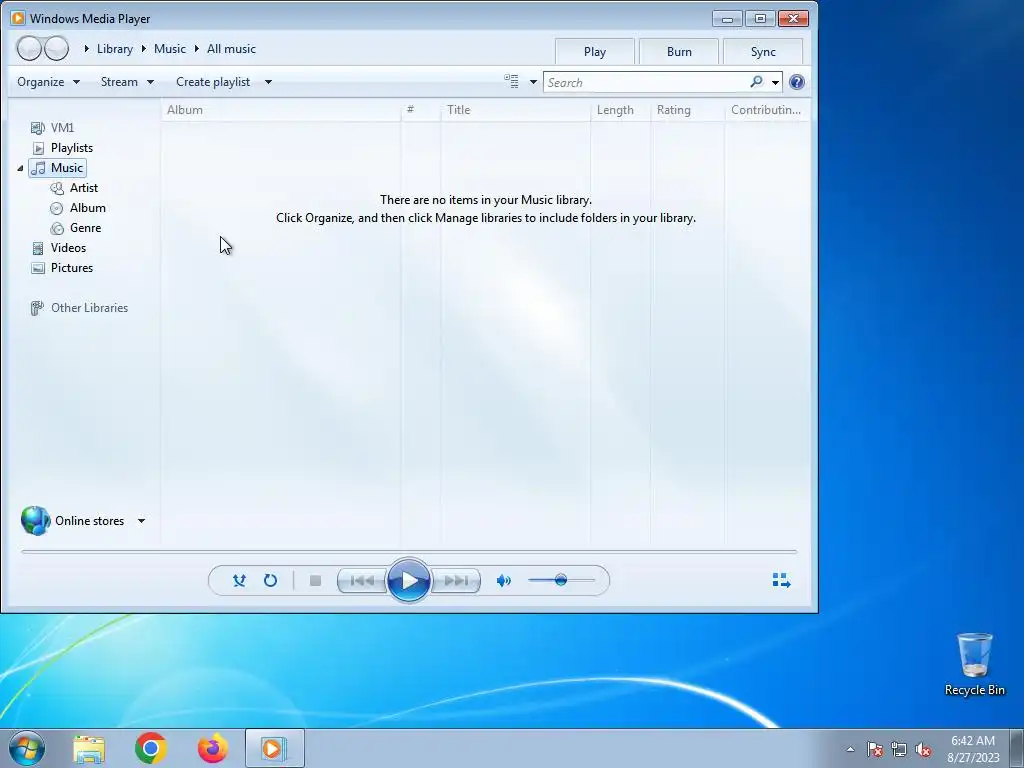Select Videos in the navigation pane
The image size is (1024, 768).
pos(59,248)
